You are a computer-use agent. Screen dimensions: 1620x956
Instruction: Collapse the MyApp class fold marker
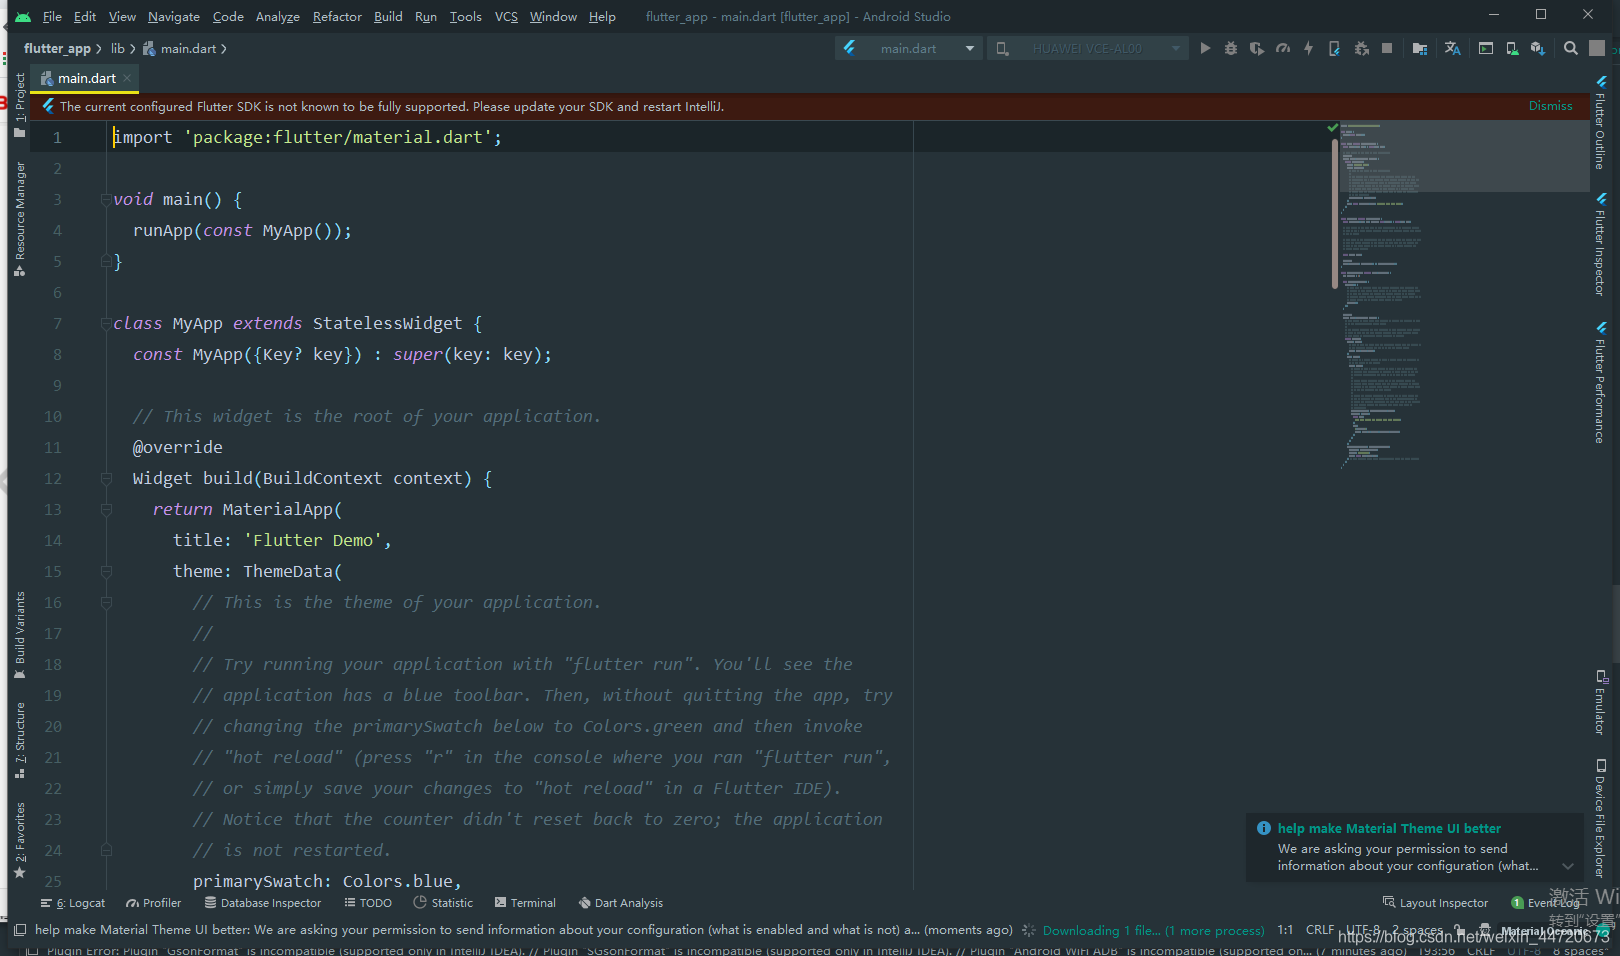[x=106, y=324]
